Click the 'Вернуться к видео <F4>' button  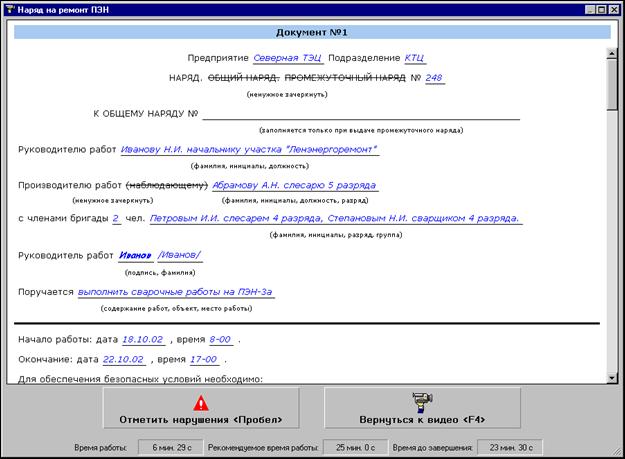pos(422,408)
